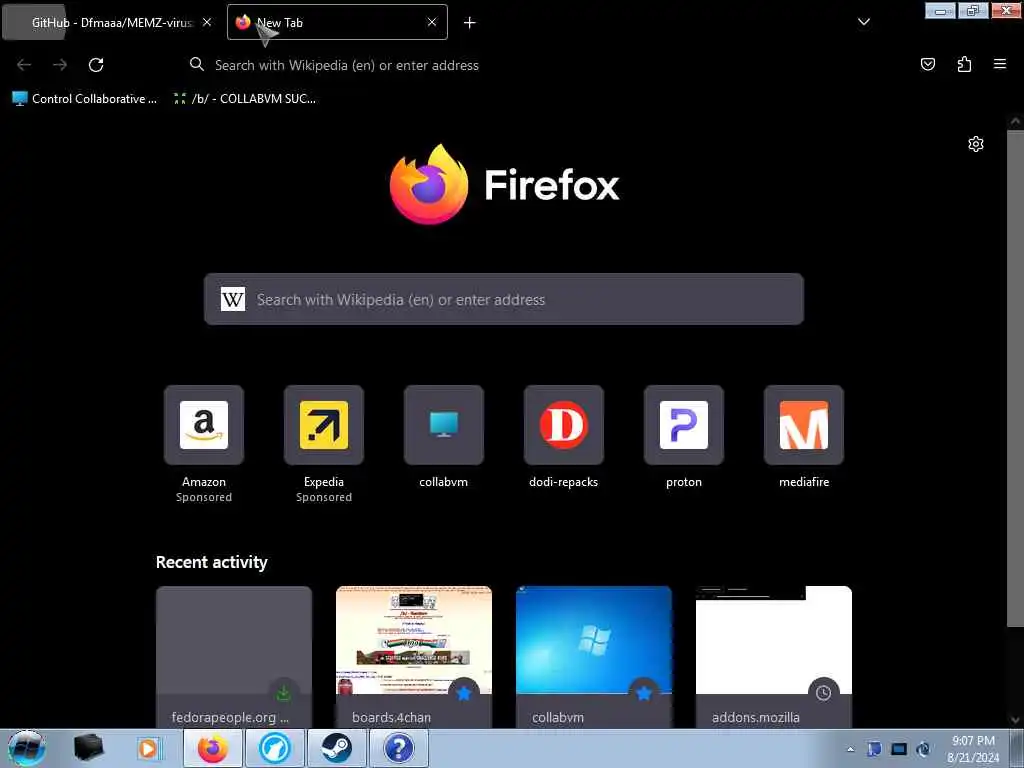1024x768 pixels.
Task: Open the Windows Start orb
Action: (27, 748)
